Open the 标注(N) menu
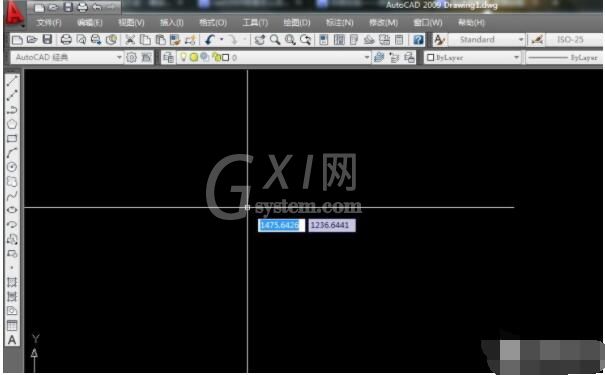This screenshot has height=375, width=605. pos(340,23)
